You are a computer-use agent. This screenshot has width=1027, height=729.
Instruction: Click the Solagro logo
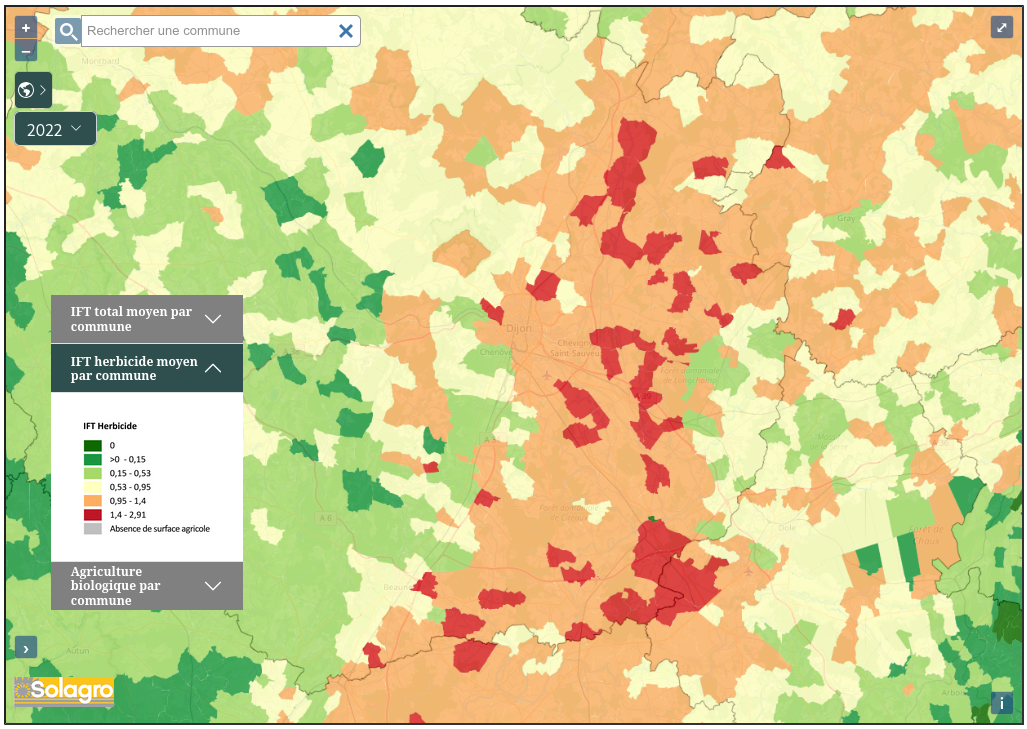coord(64,691)
